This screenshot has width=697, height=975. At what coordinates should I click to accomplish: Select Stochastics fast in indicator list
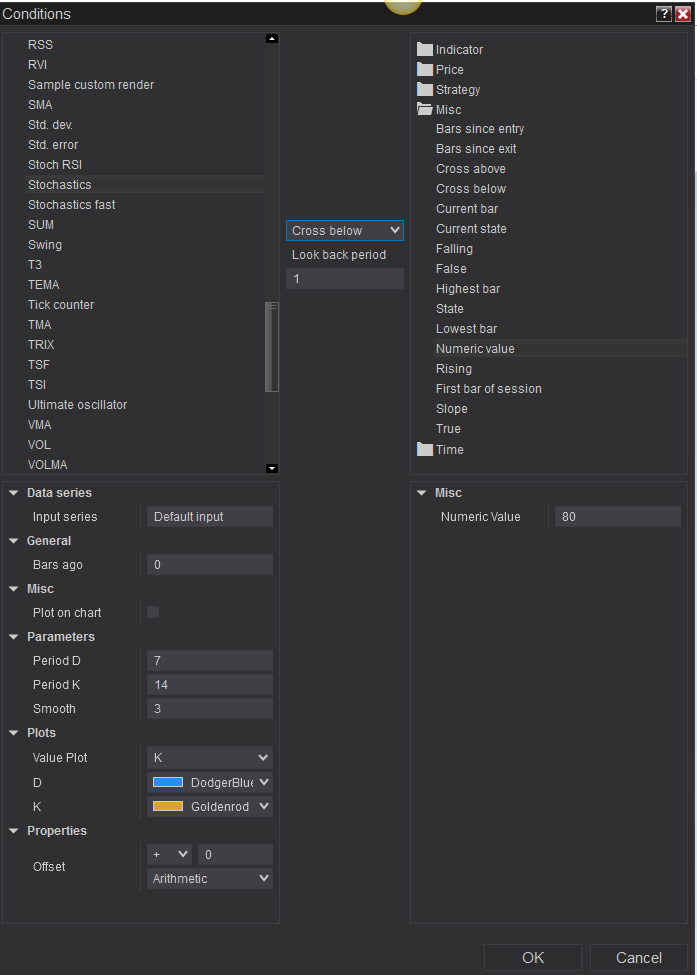point(72,205)
